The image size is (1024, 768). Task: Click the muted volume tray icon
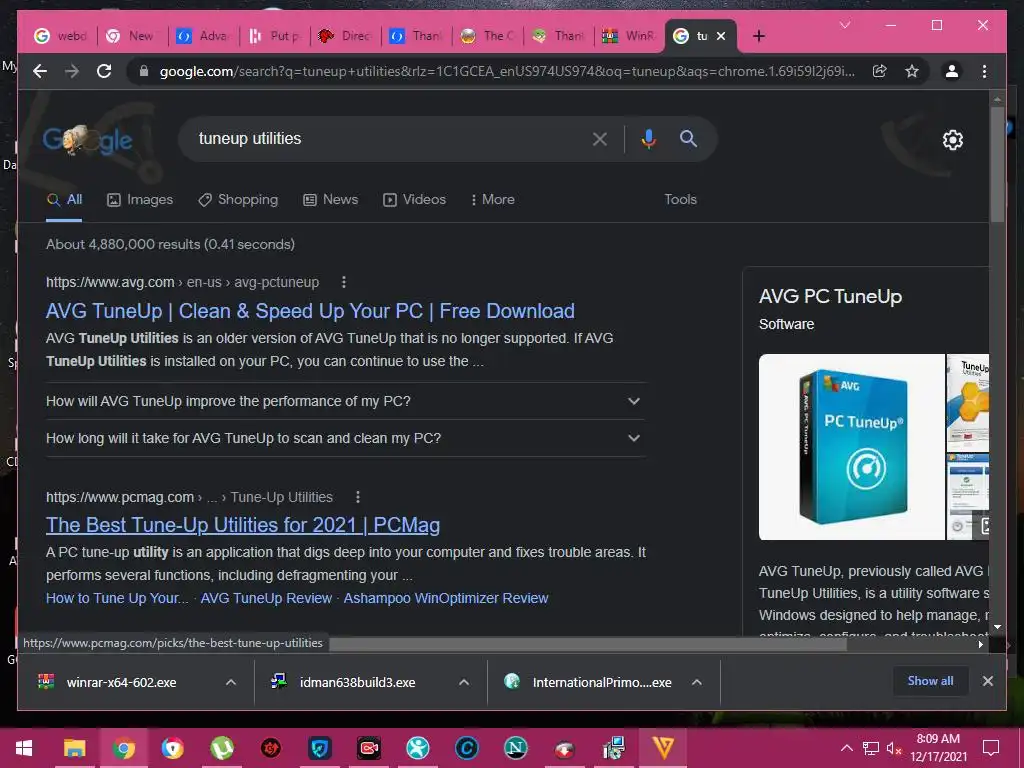point(893,748)
